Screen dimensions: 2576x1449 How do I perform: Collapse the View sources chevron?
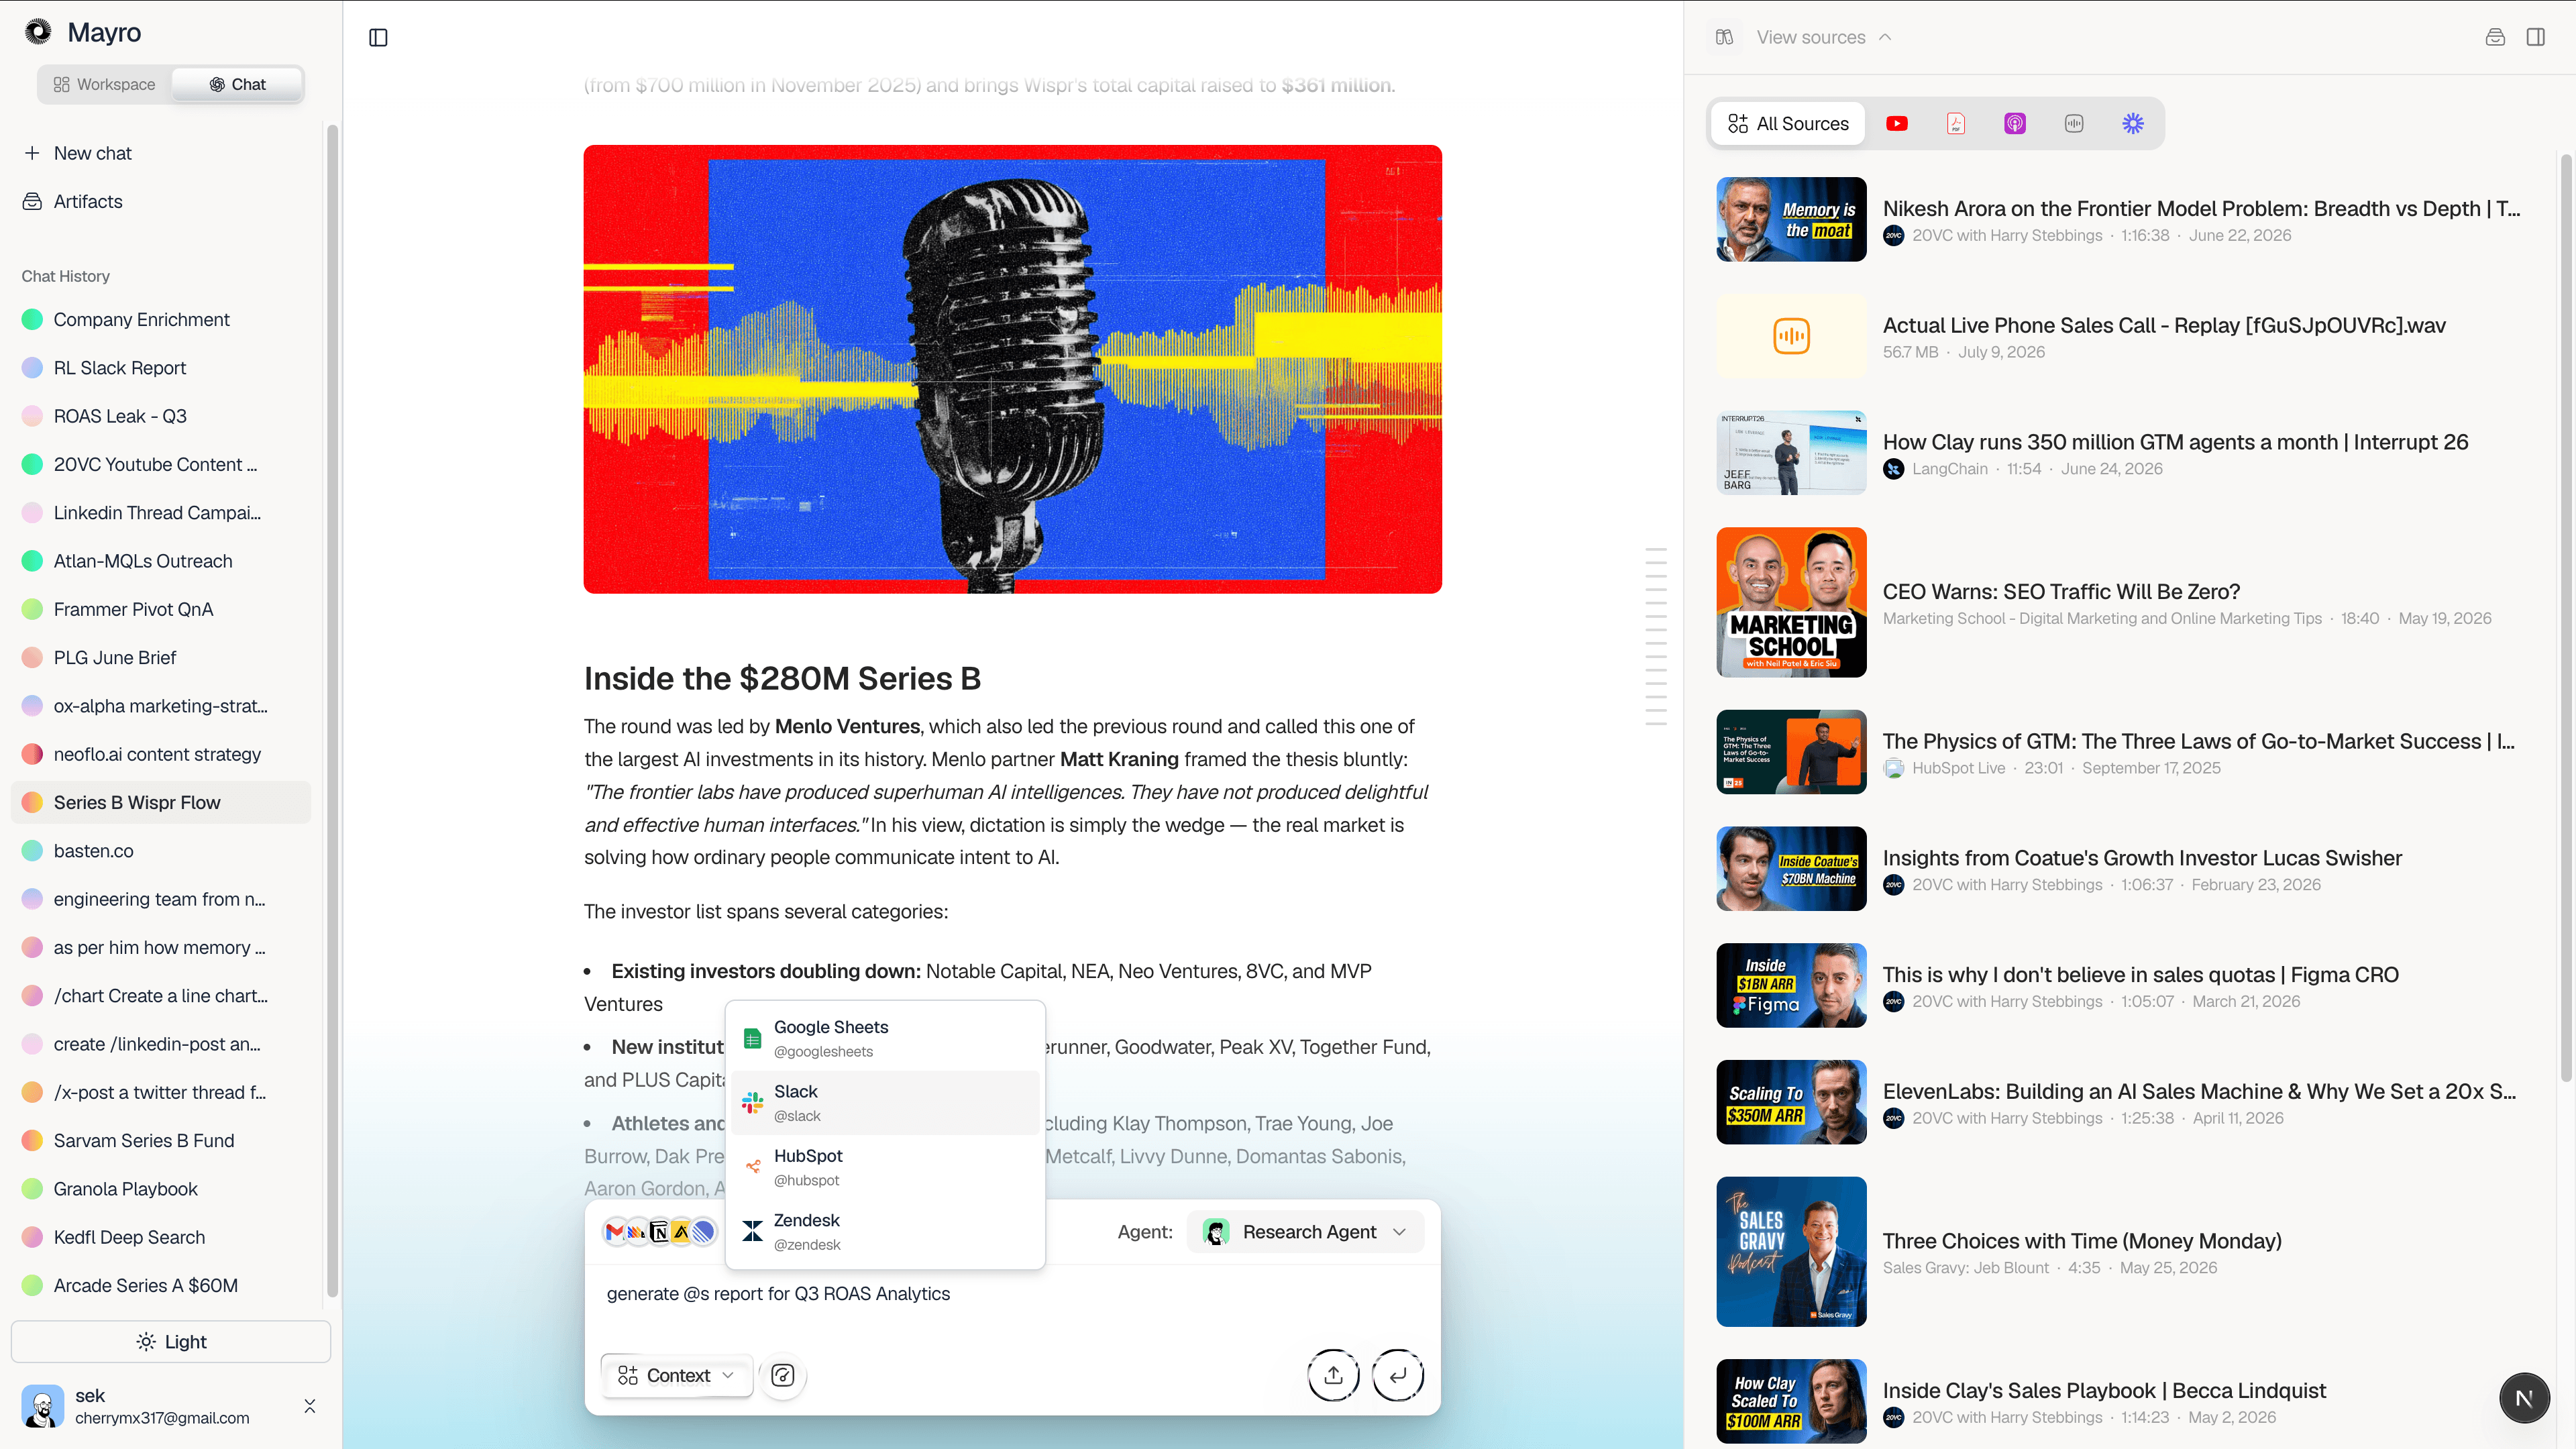click(1885, 37)
